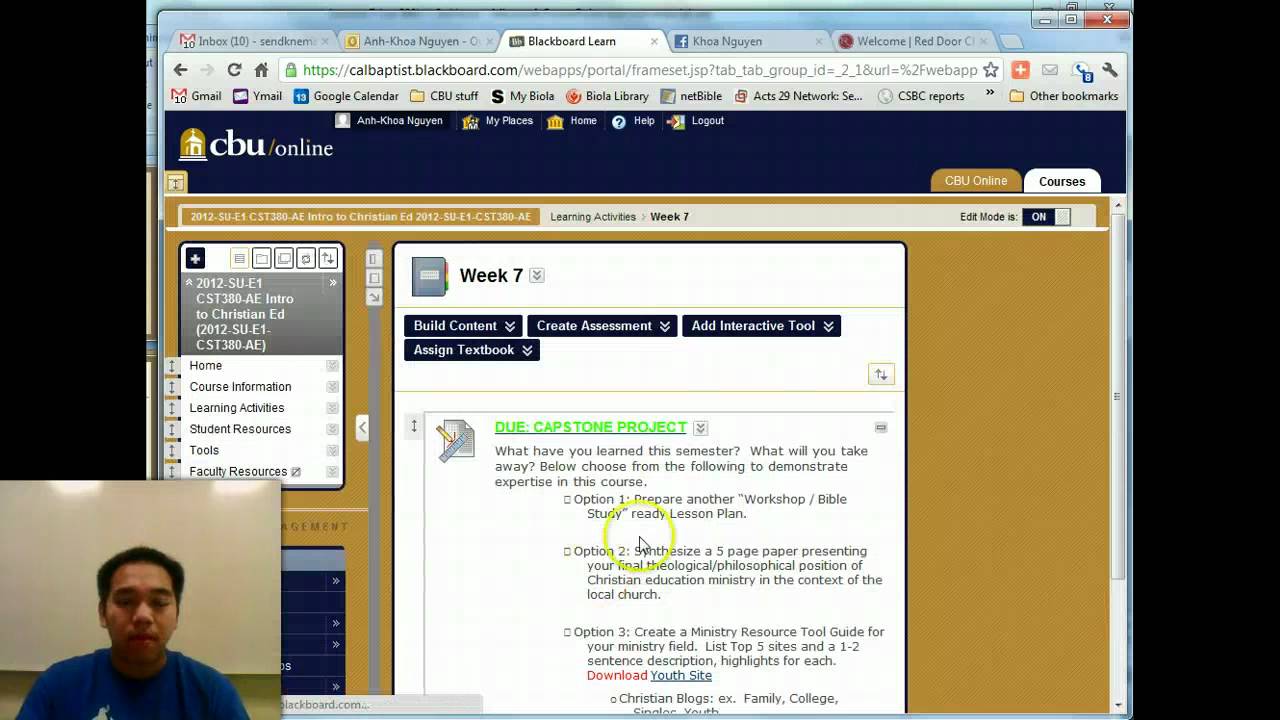Open options chevron for Student Resources

click(332, 429)
